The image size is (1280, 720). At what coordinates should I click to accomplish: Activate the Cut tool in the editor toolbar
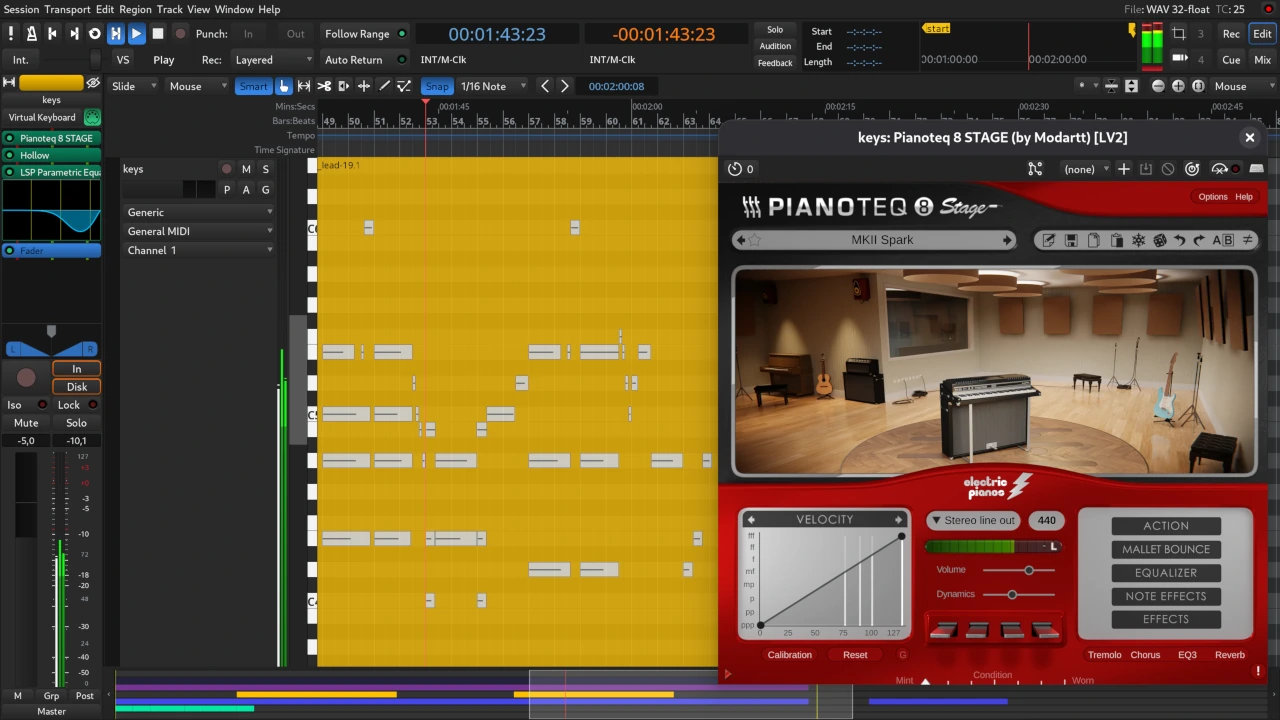click(x=324, y=86)
